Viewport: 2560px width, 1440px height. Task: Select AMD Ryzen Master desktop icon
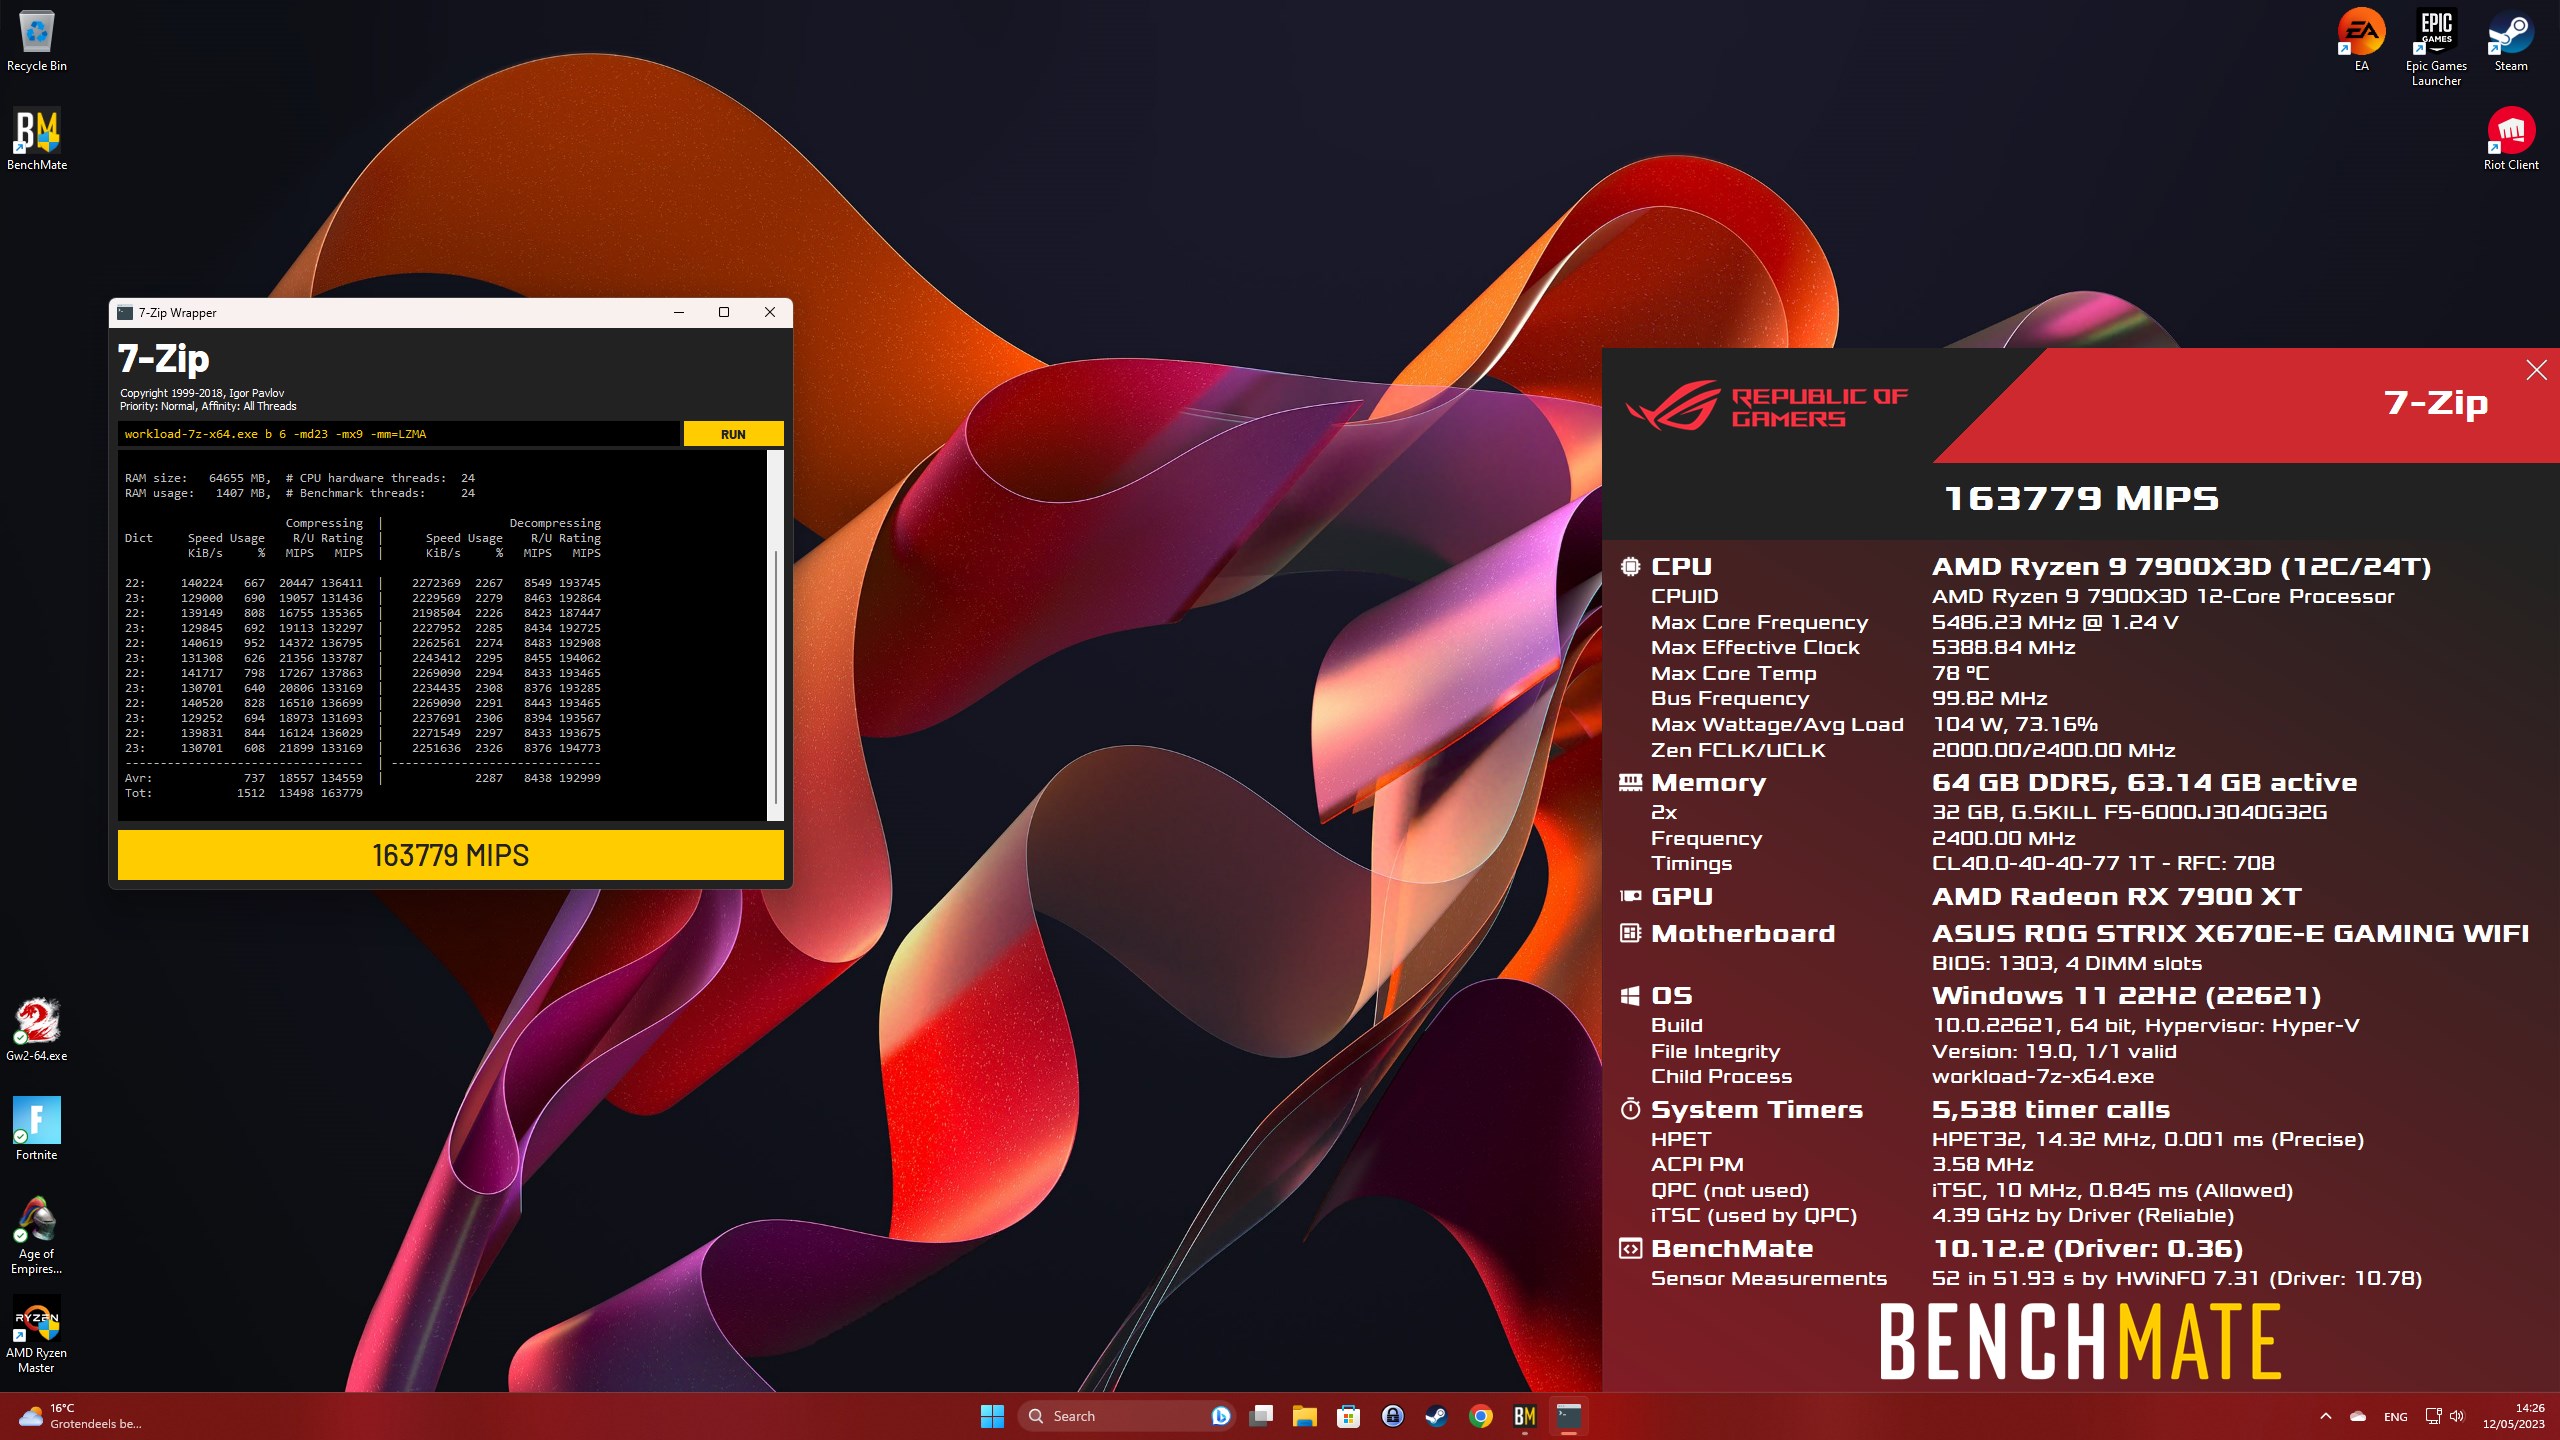click(37, 1334)
